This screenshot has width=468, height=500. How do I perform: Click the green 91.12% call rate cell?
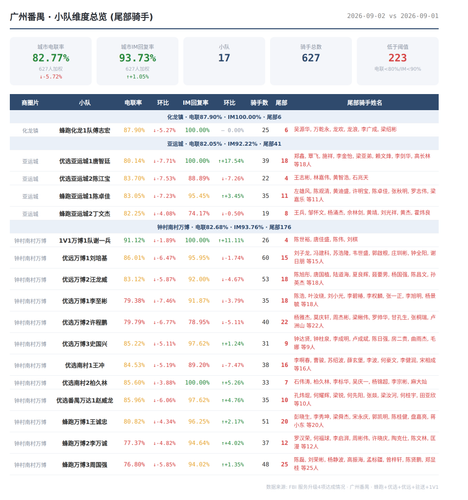click(134, 240)
